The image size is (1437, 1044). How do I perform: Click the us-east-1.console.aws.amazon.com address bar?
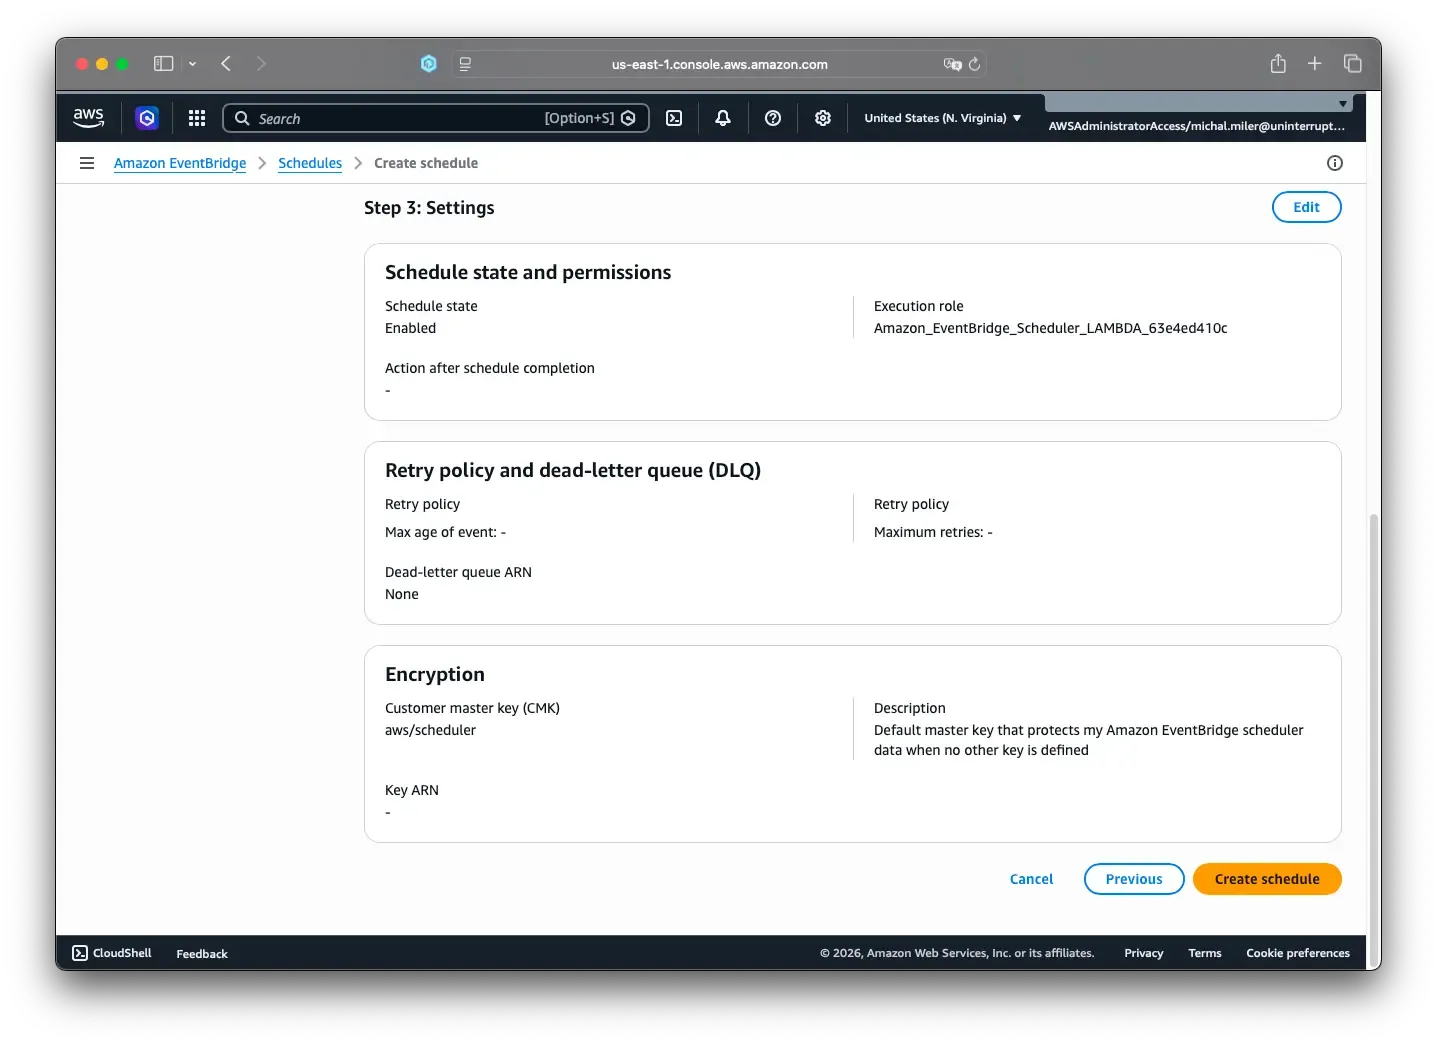[719, 64]
